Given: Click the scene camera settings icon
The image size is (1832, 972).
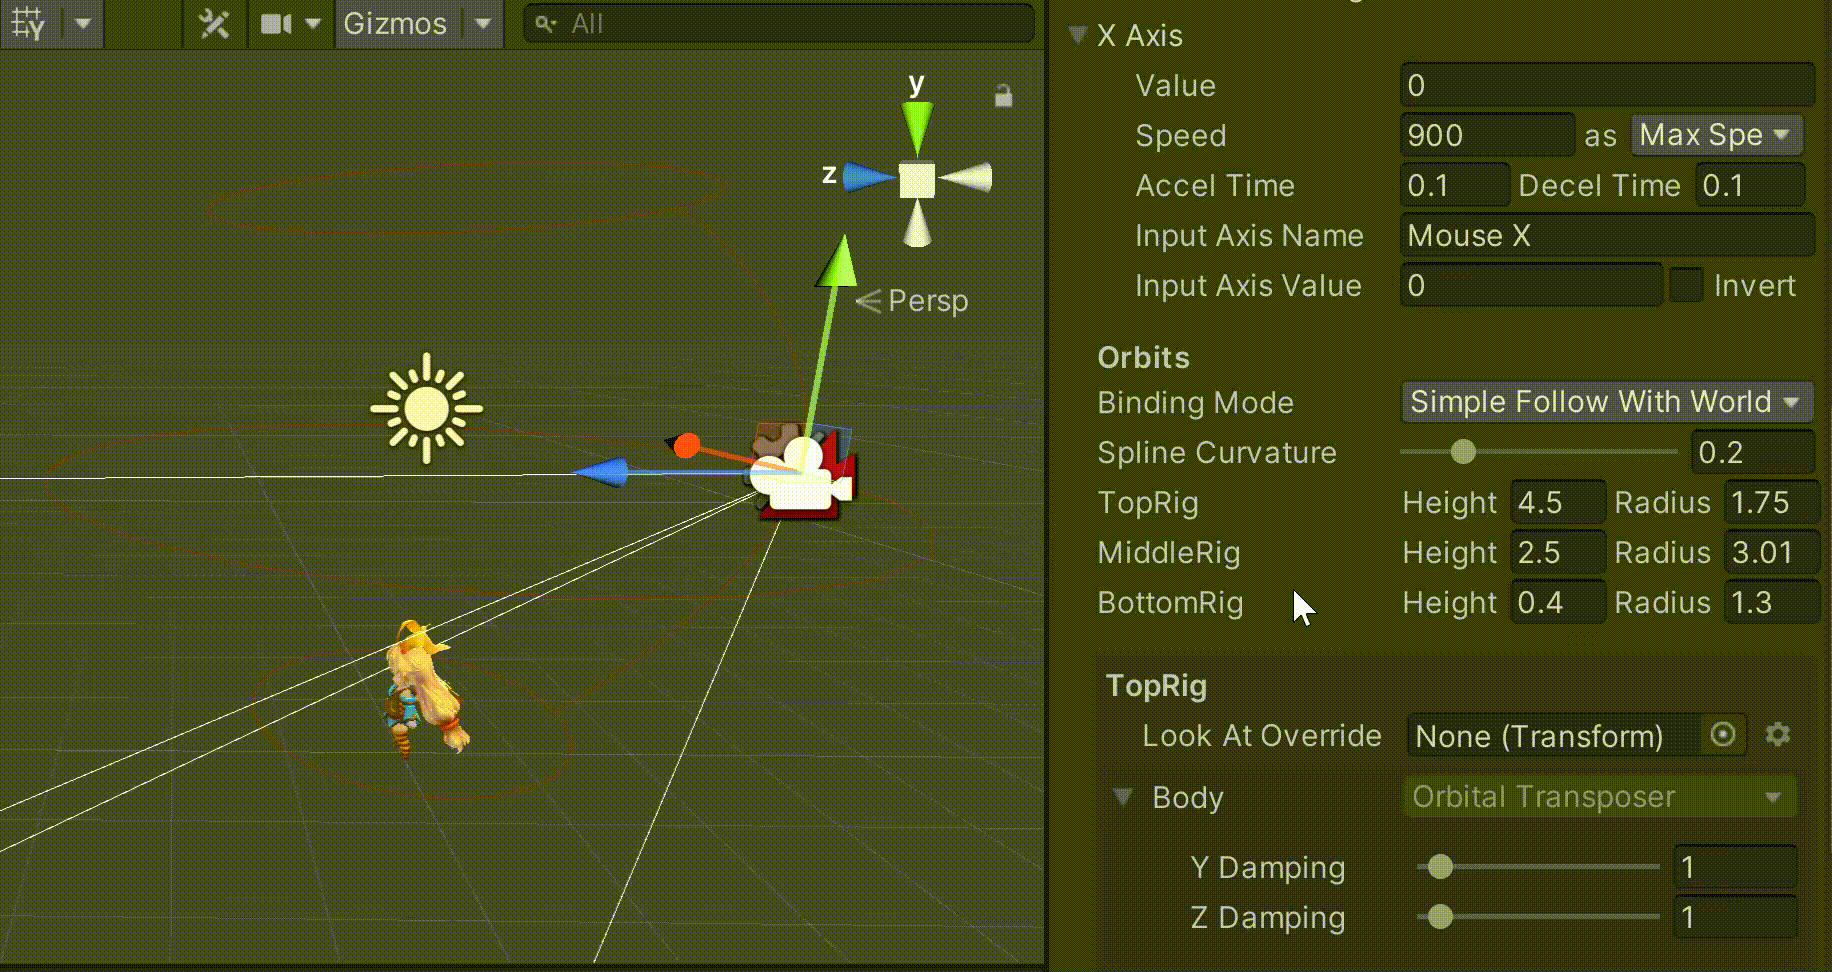Looking at the screenshot, I should pyautogui.click(x=276, y=23).
